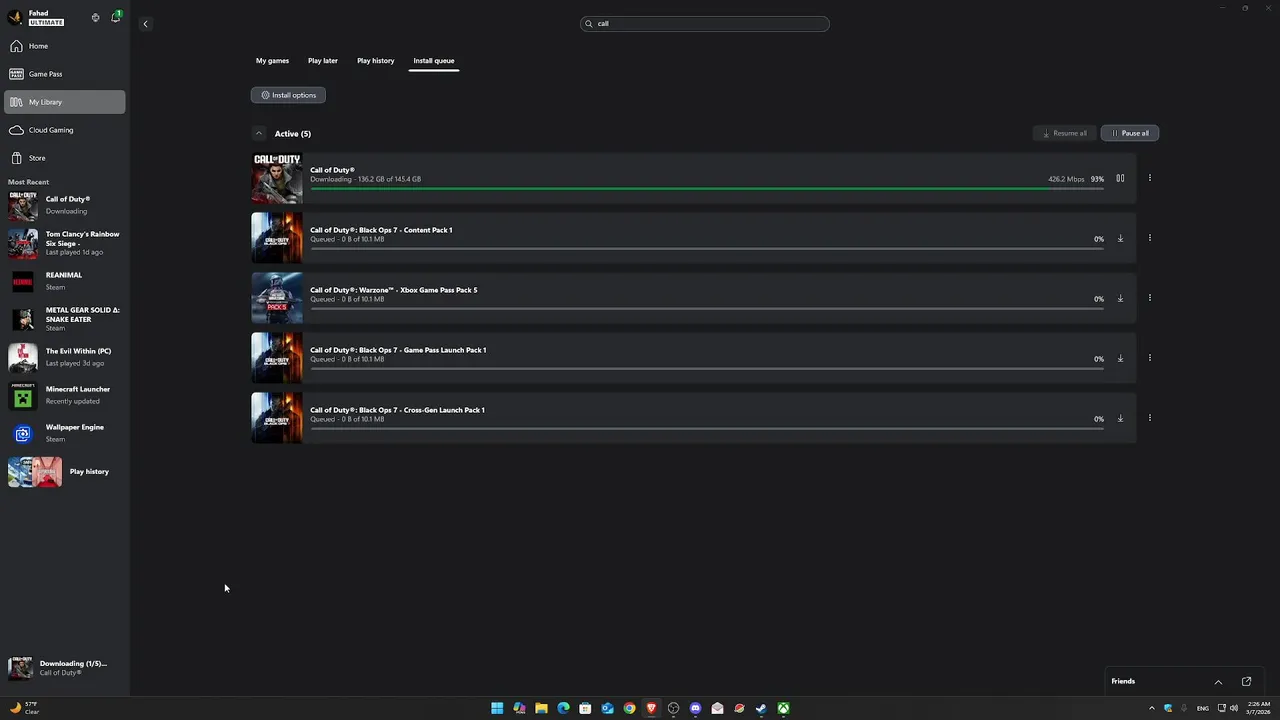Viewport: 1280px width, 720px height.
Task: Open Play history in the sidebar
Action: click(x=65, y=472)
